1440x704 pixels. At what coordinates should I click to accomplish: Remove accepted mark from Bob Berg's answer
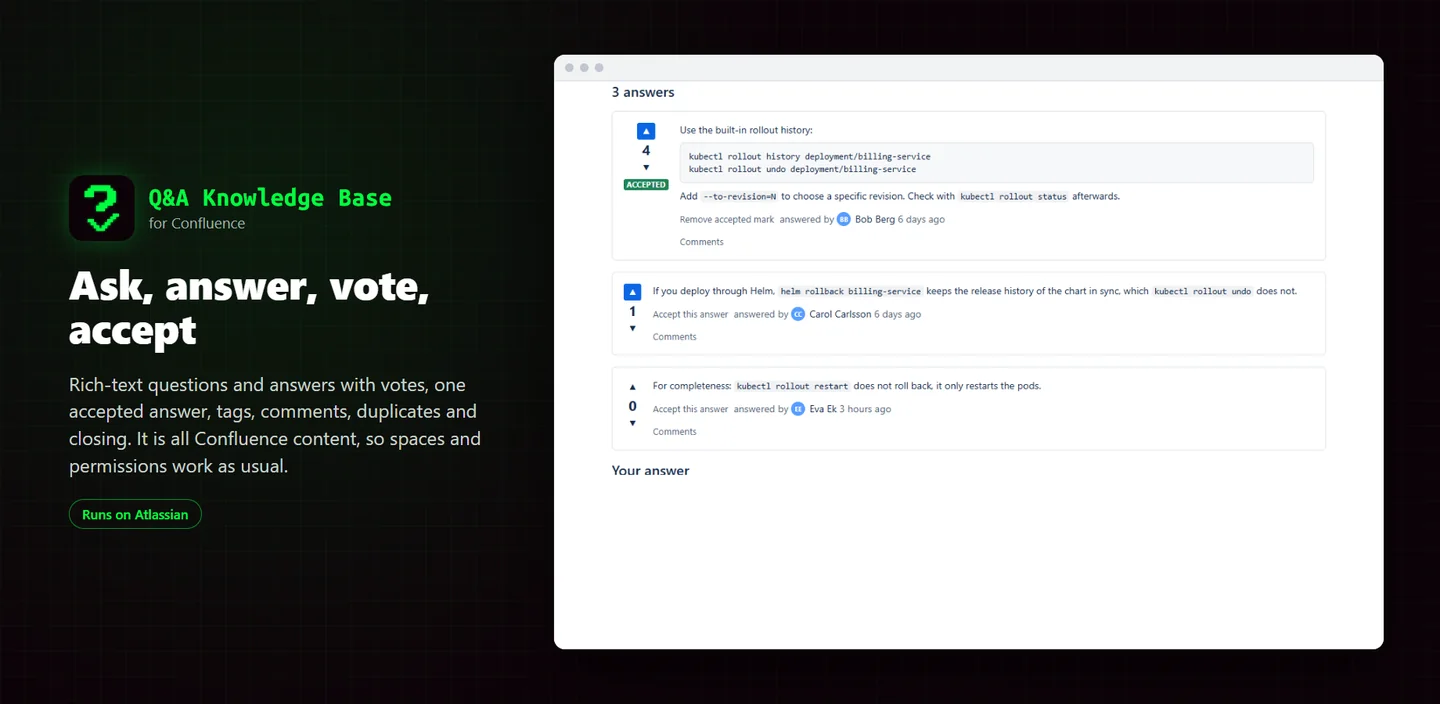(727, 219)
